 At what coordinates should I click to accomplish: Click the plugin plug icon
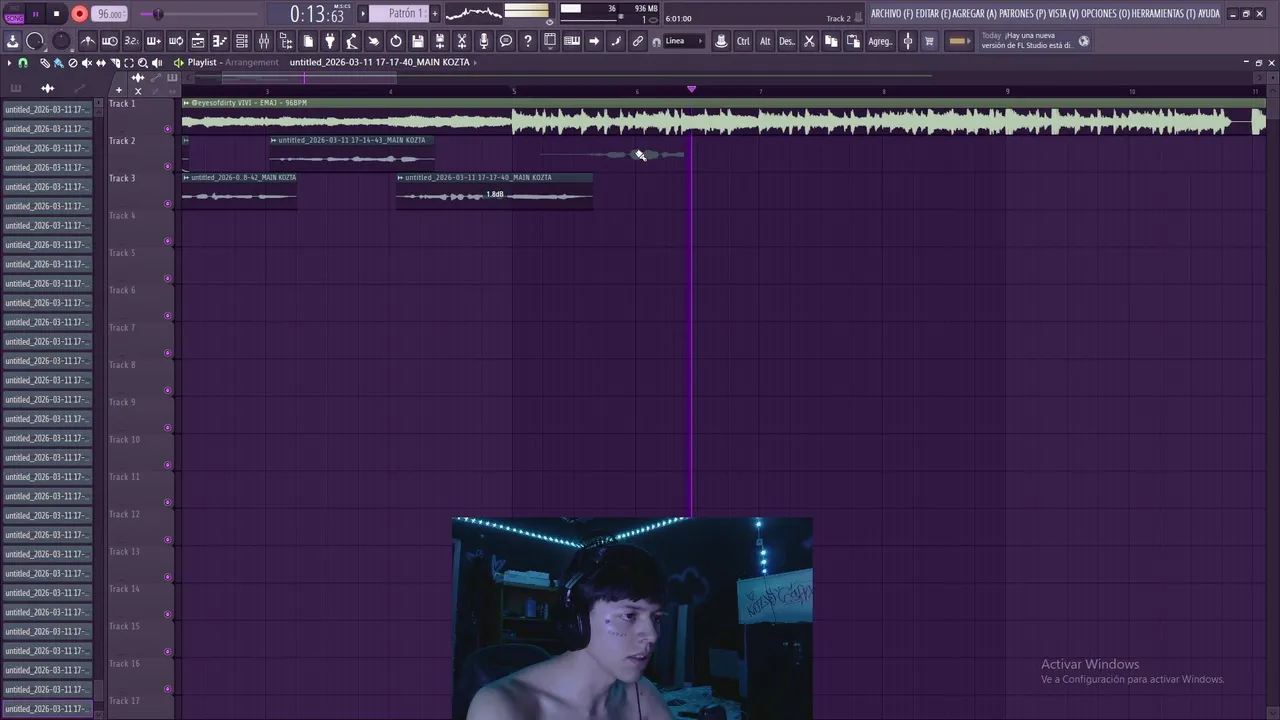pos(330,41)
